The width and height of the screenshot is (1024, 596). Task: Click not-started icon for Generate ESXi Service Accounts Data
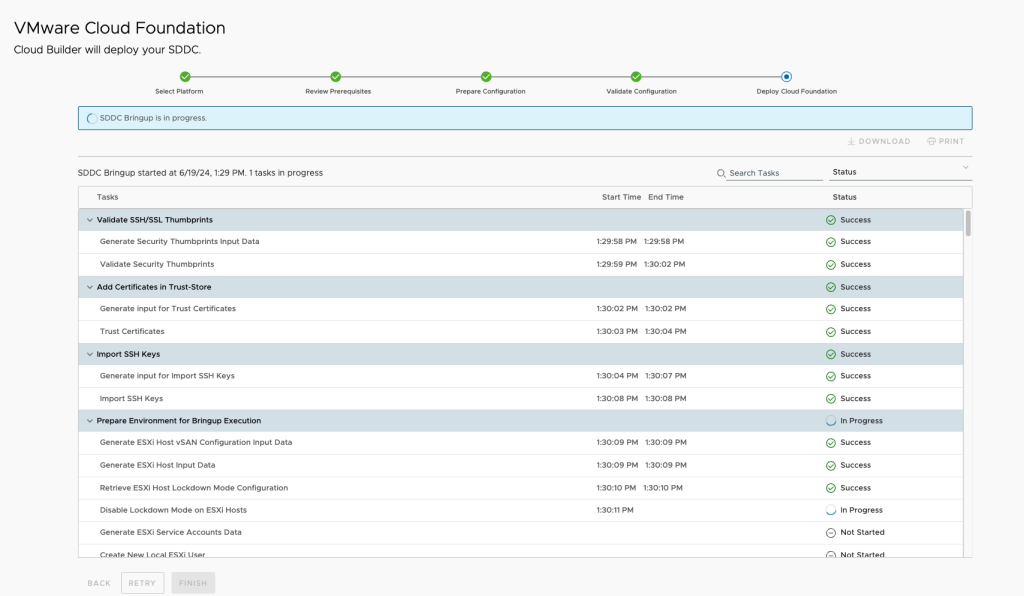[x=831, y=533]
